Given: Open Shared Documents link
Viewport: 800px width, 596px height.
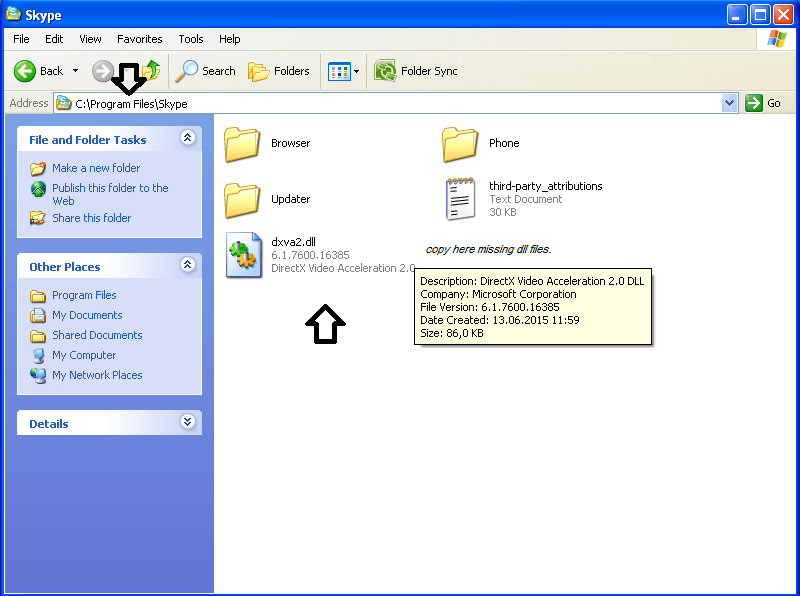Looking at the screenshot, I should point(97,335).
